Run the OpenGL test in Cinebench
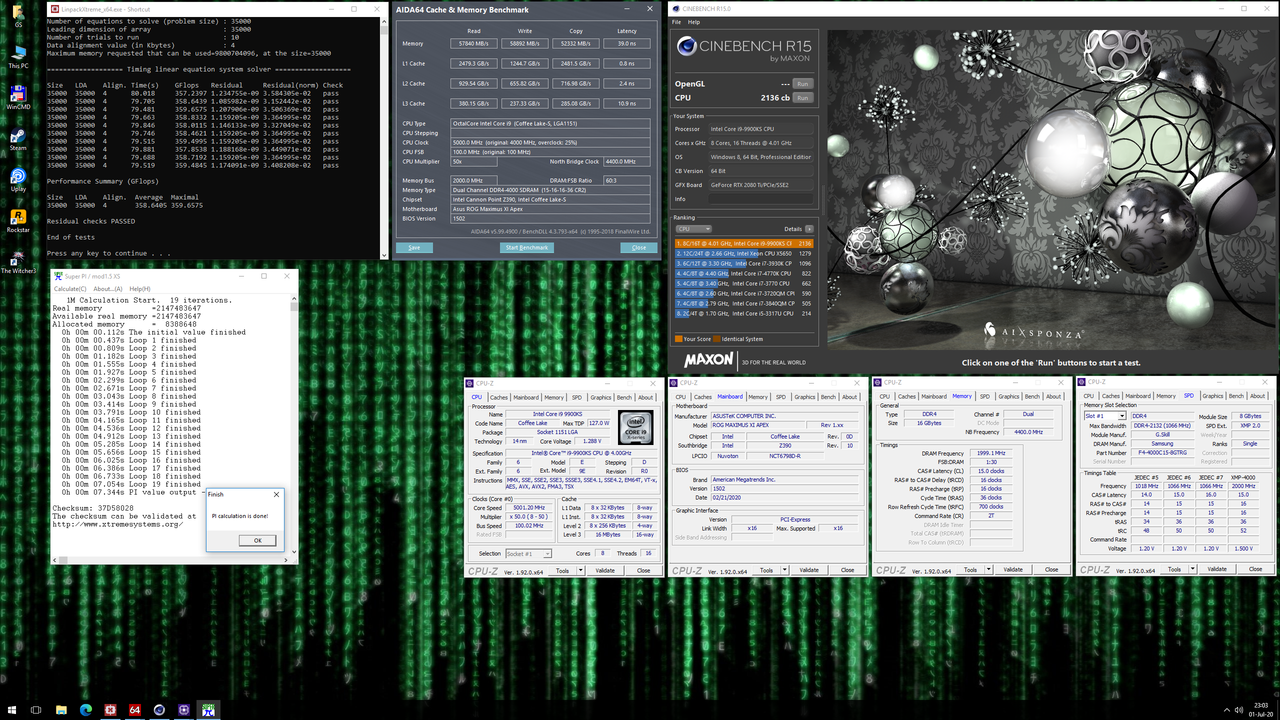The image size is (1280, 720). coord(802,84)
